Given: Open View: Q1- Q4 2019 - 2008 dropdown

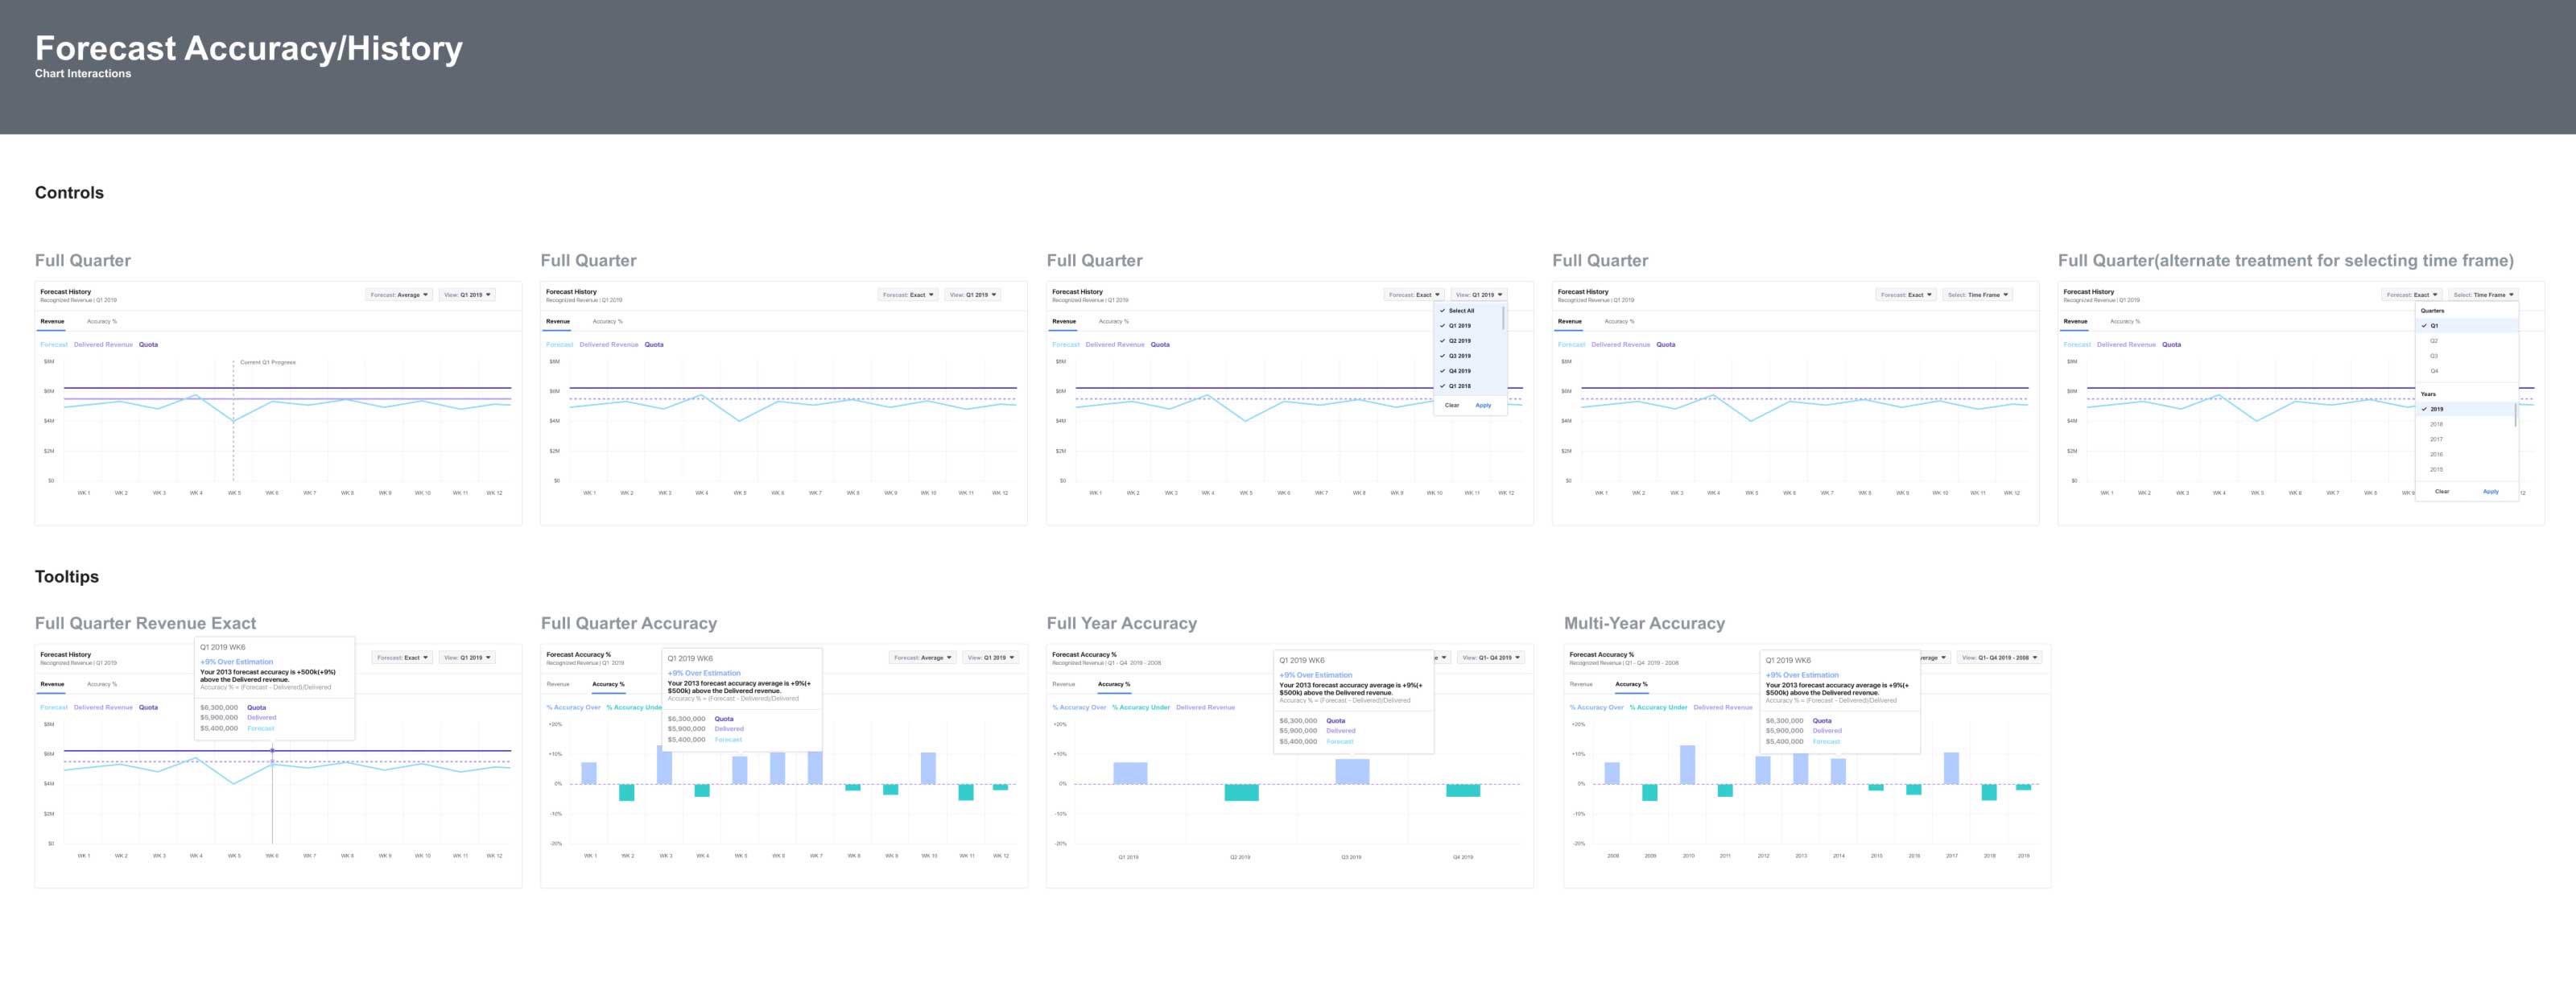Looking at the screenshot, I should point(1998,658).
